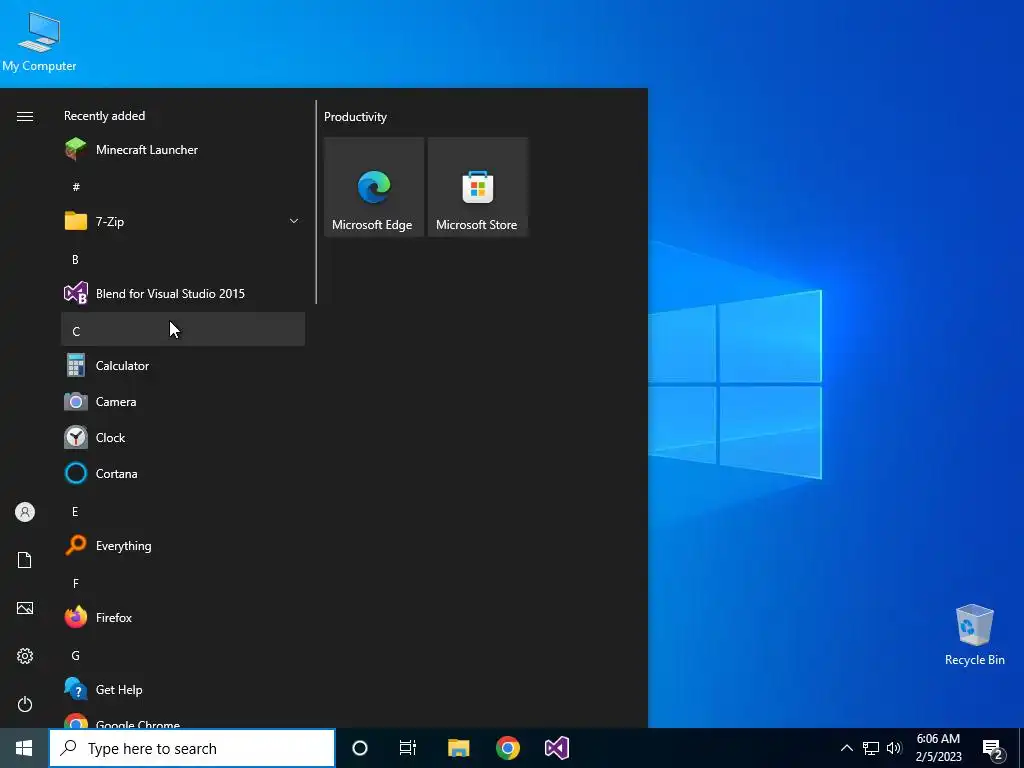The image size is (1024, 768).
Task: Open the Calculator app
Action: (x=183, y=366)
